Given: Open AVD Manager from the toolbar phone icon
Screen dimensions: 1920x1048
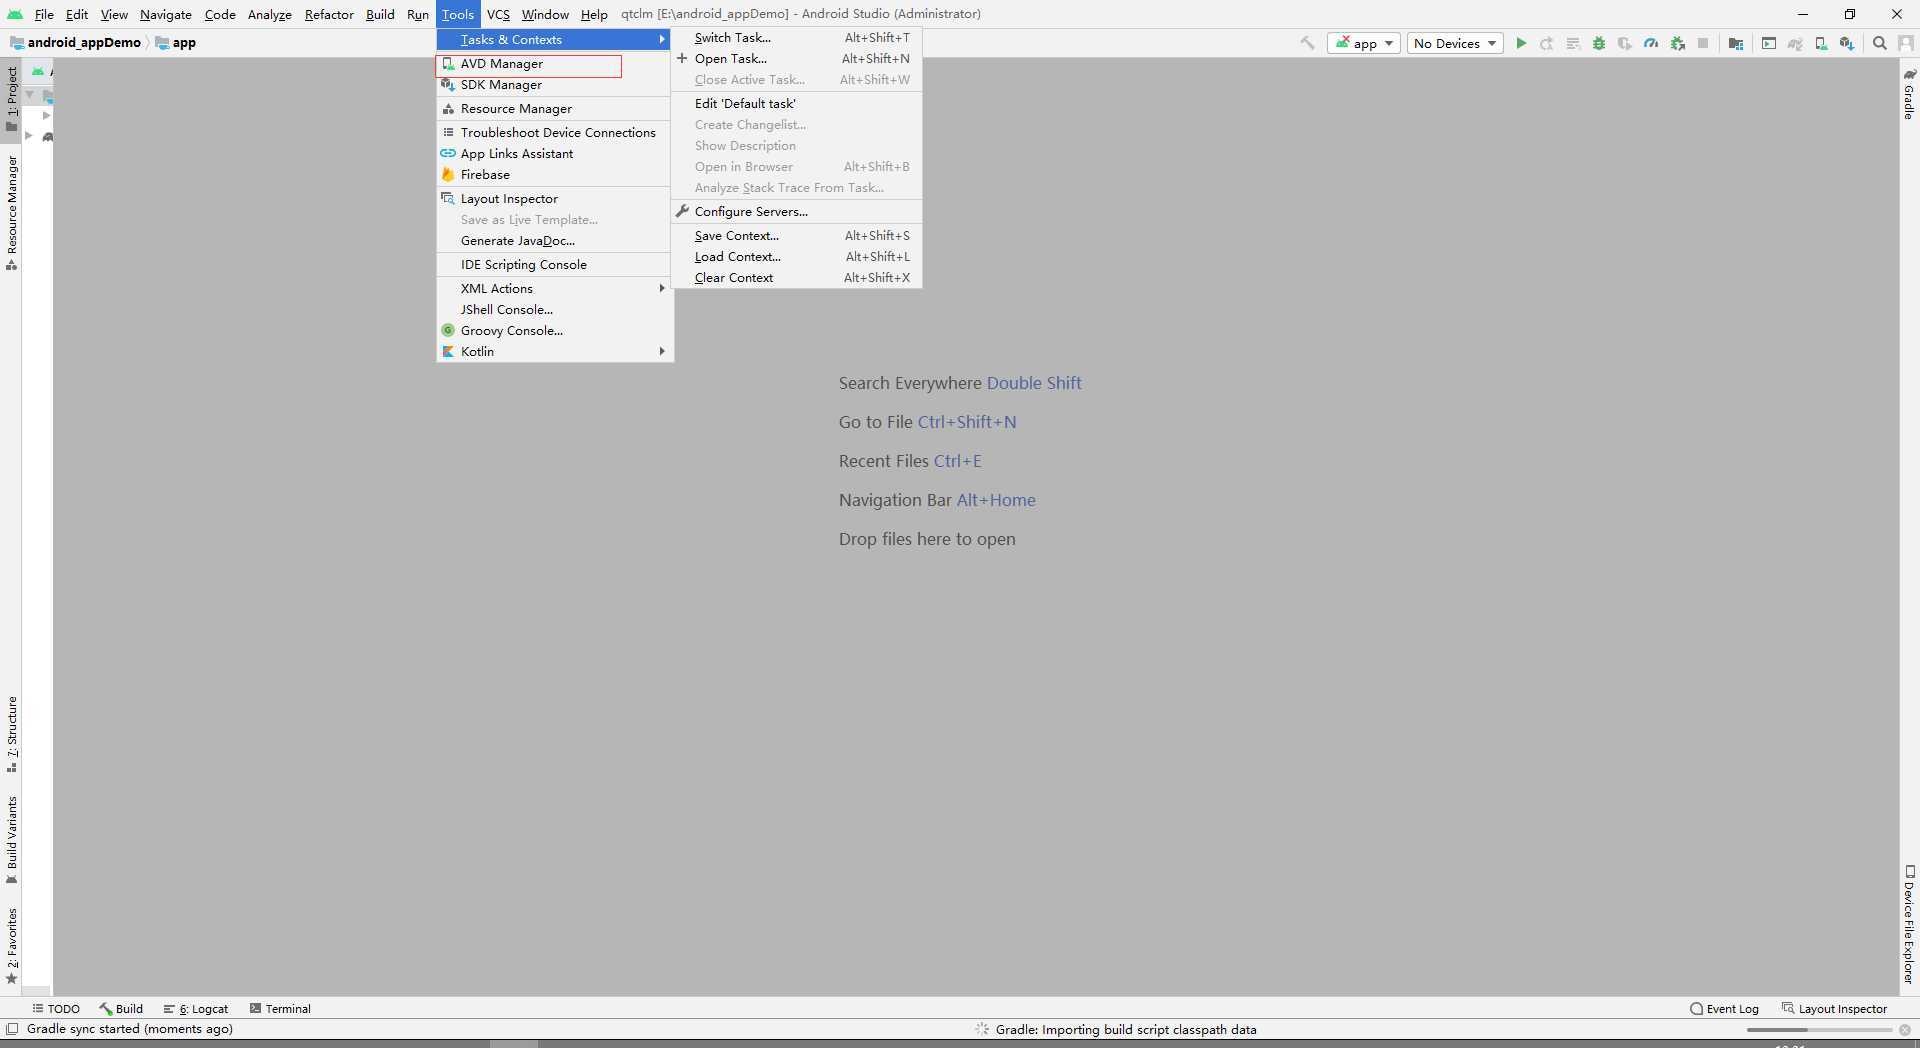Looking at the screenshot, I should pos(1821,43).
